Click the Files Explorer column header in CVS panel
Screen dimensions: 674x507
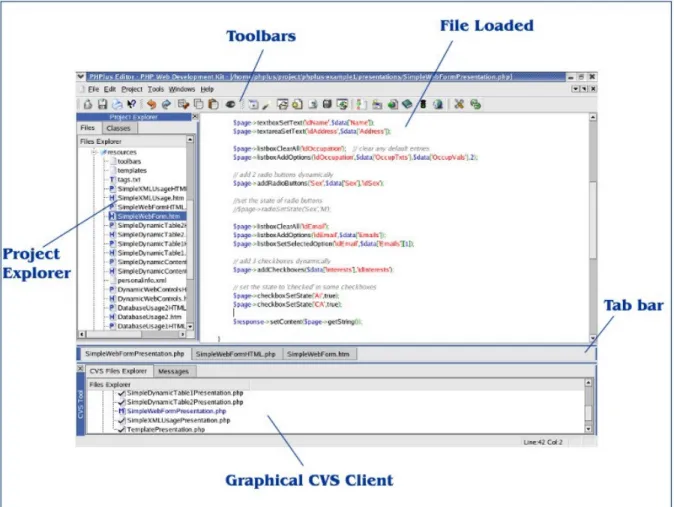pyautogui.click(x=168, y=384)
